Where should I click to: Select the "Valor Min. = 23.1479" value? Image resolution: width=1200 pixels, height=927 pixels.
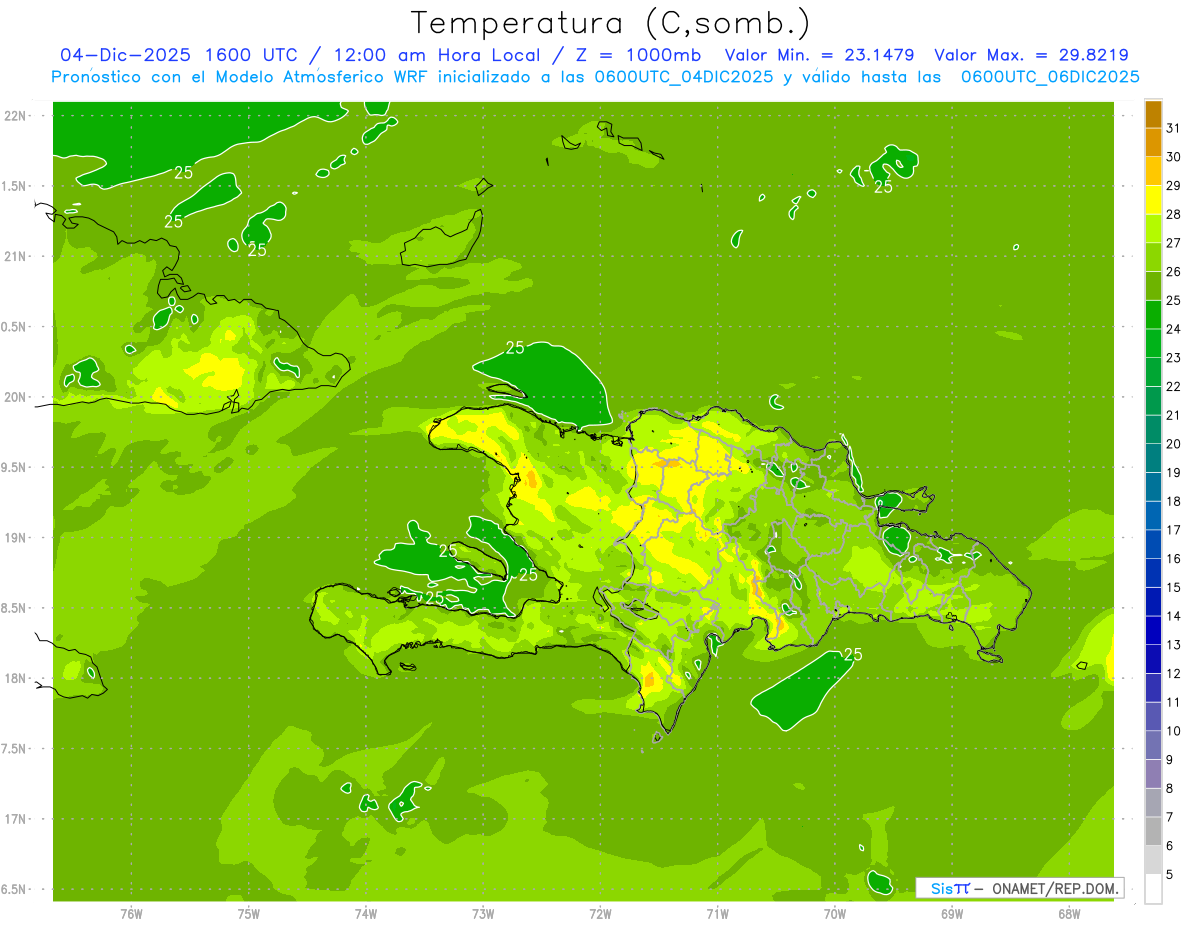[819, 55]
